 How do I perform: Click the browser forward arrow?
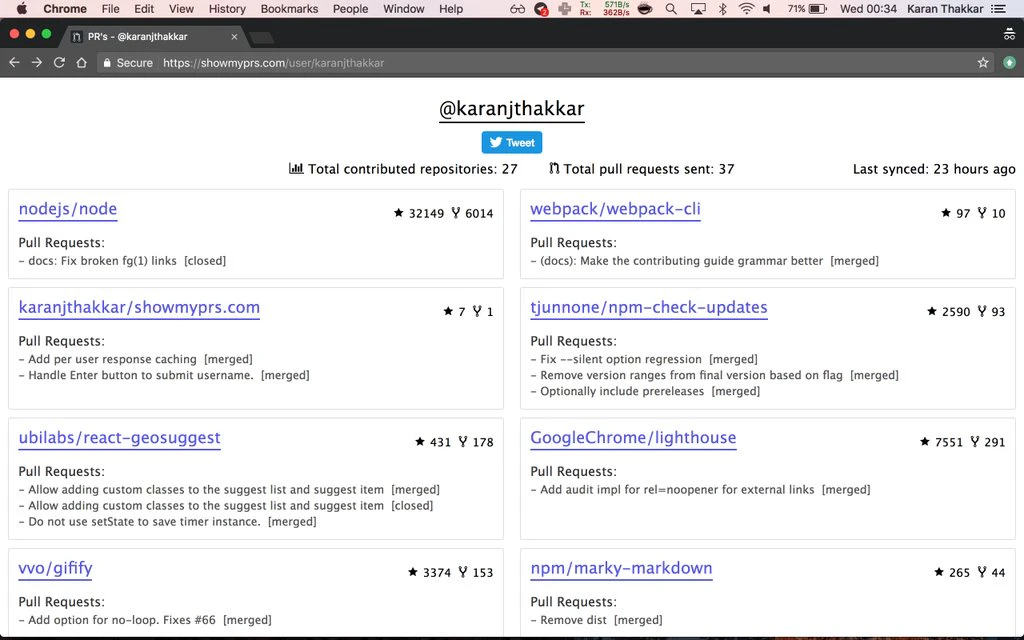click(37, 63)
